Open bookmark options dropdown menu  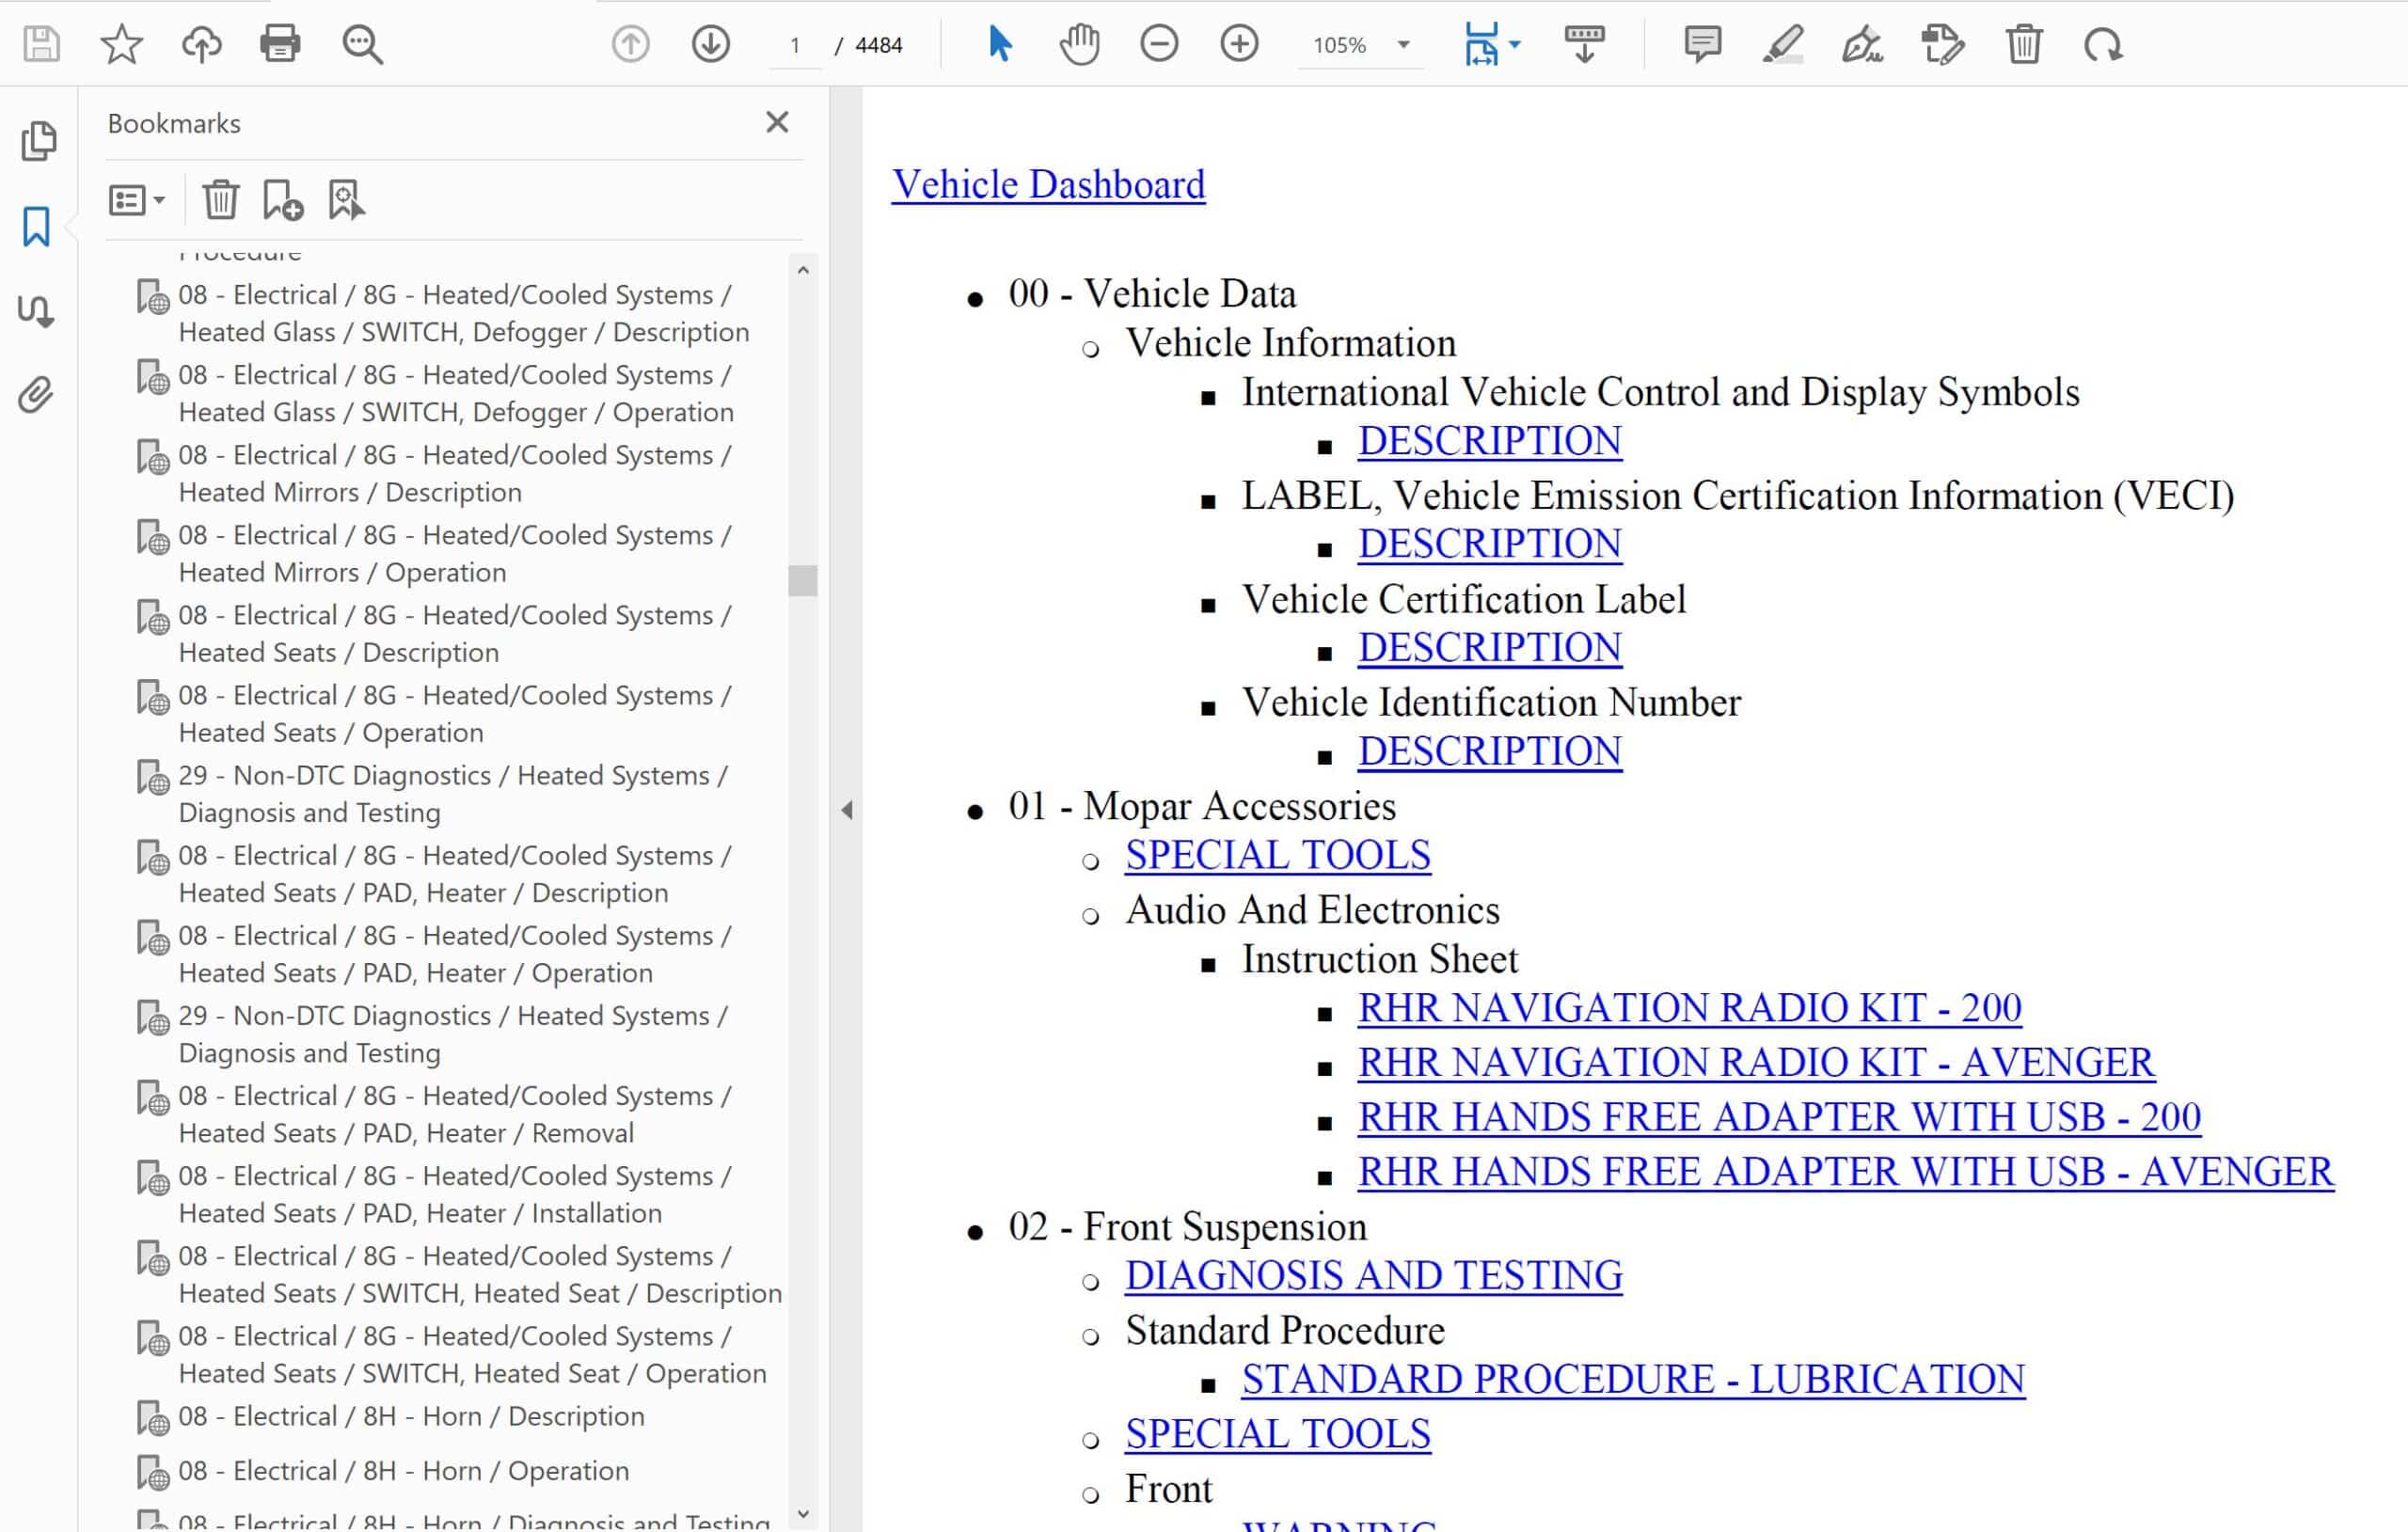tap(137, 200)
